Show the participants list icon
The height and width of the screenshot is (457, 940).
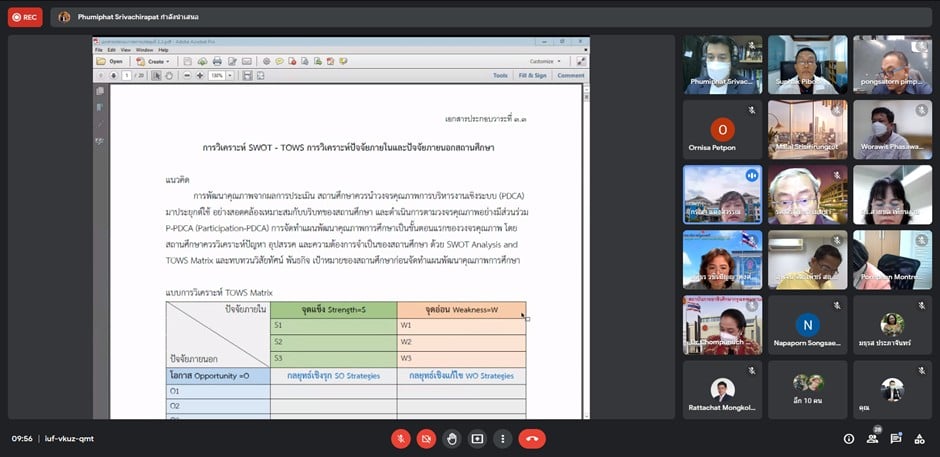(873, 438)
